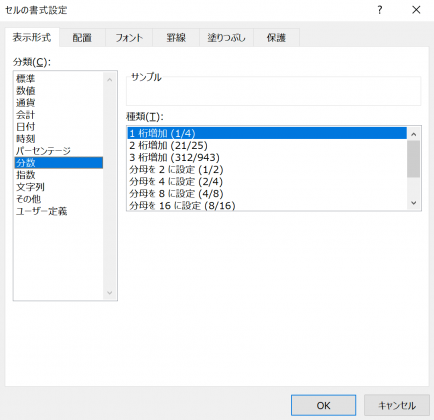Viewport: 434px width, 420px height.
Task: Select 数値 in the category list
Action: click(26, 91)
